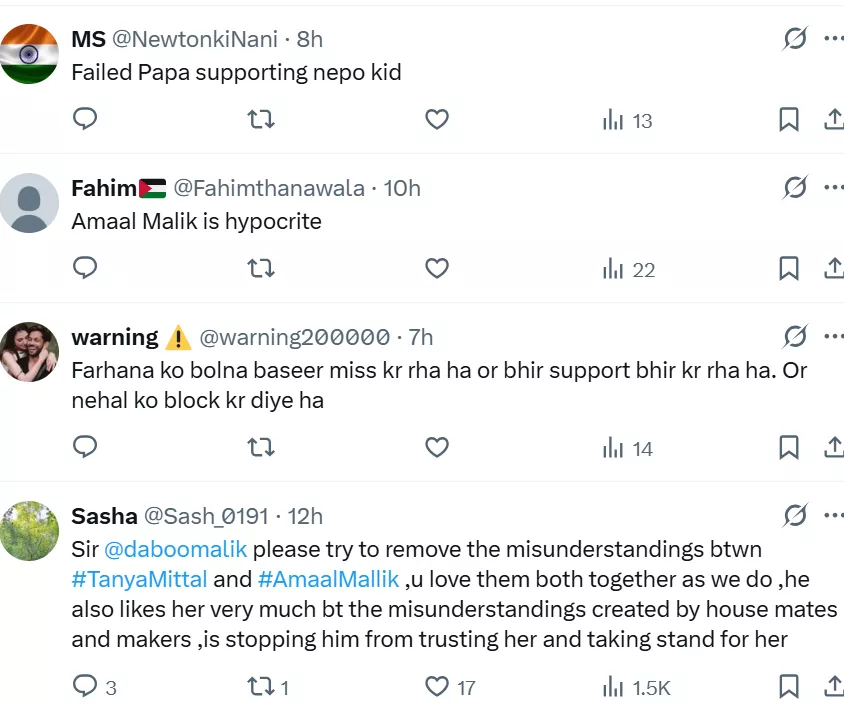Click the #AmaalMallik hashtag
This screenshot has height=710, width=844.
[329, 579]
